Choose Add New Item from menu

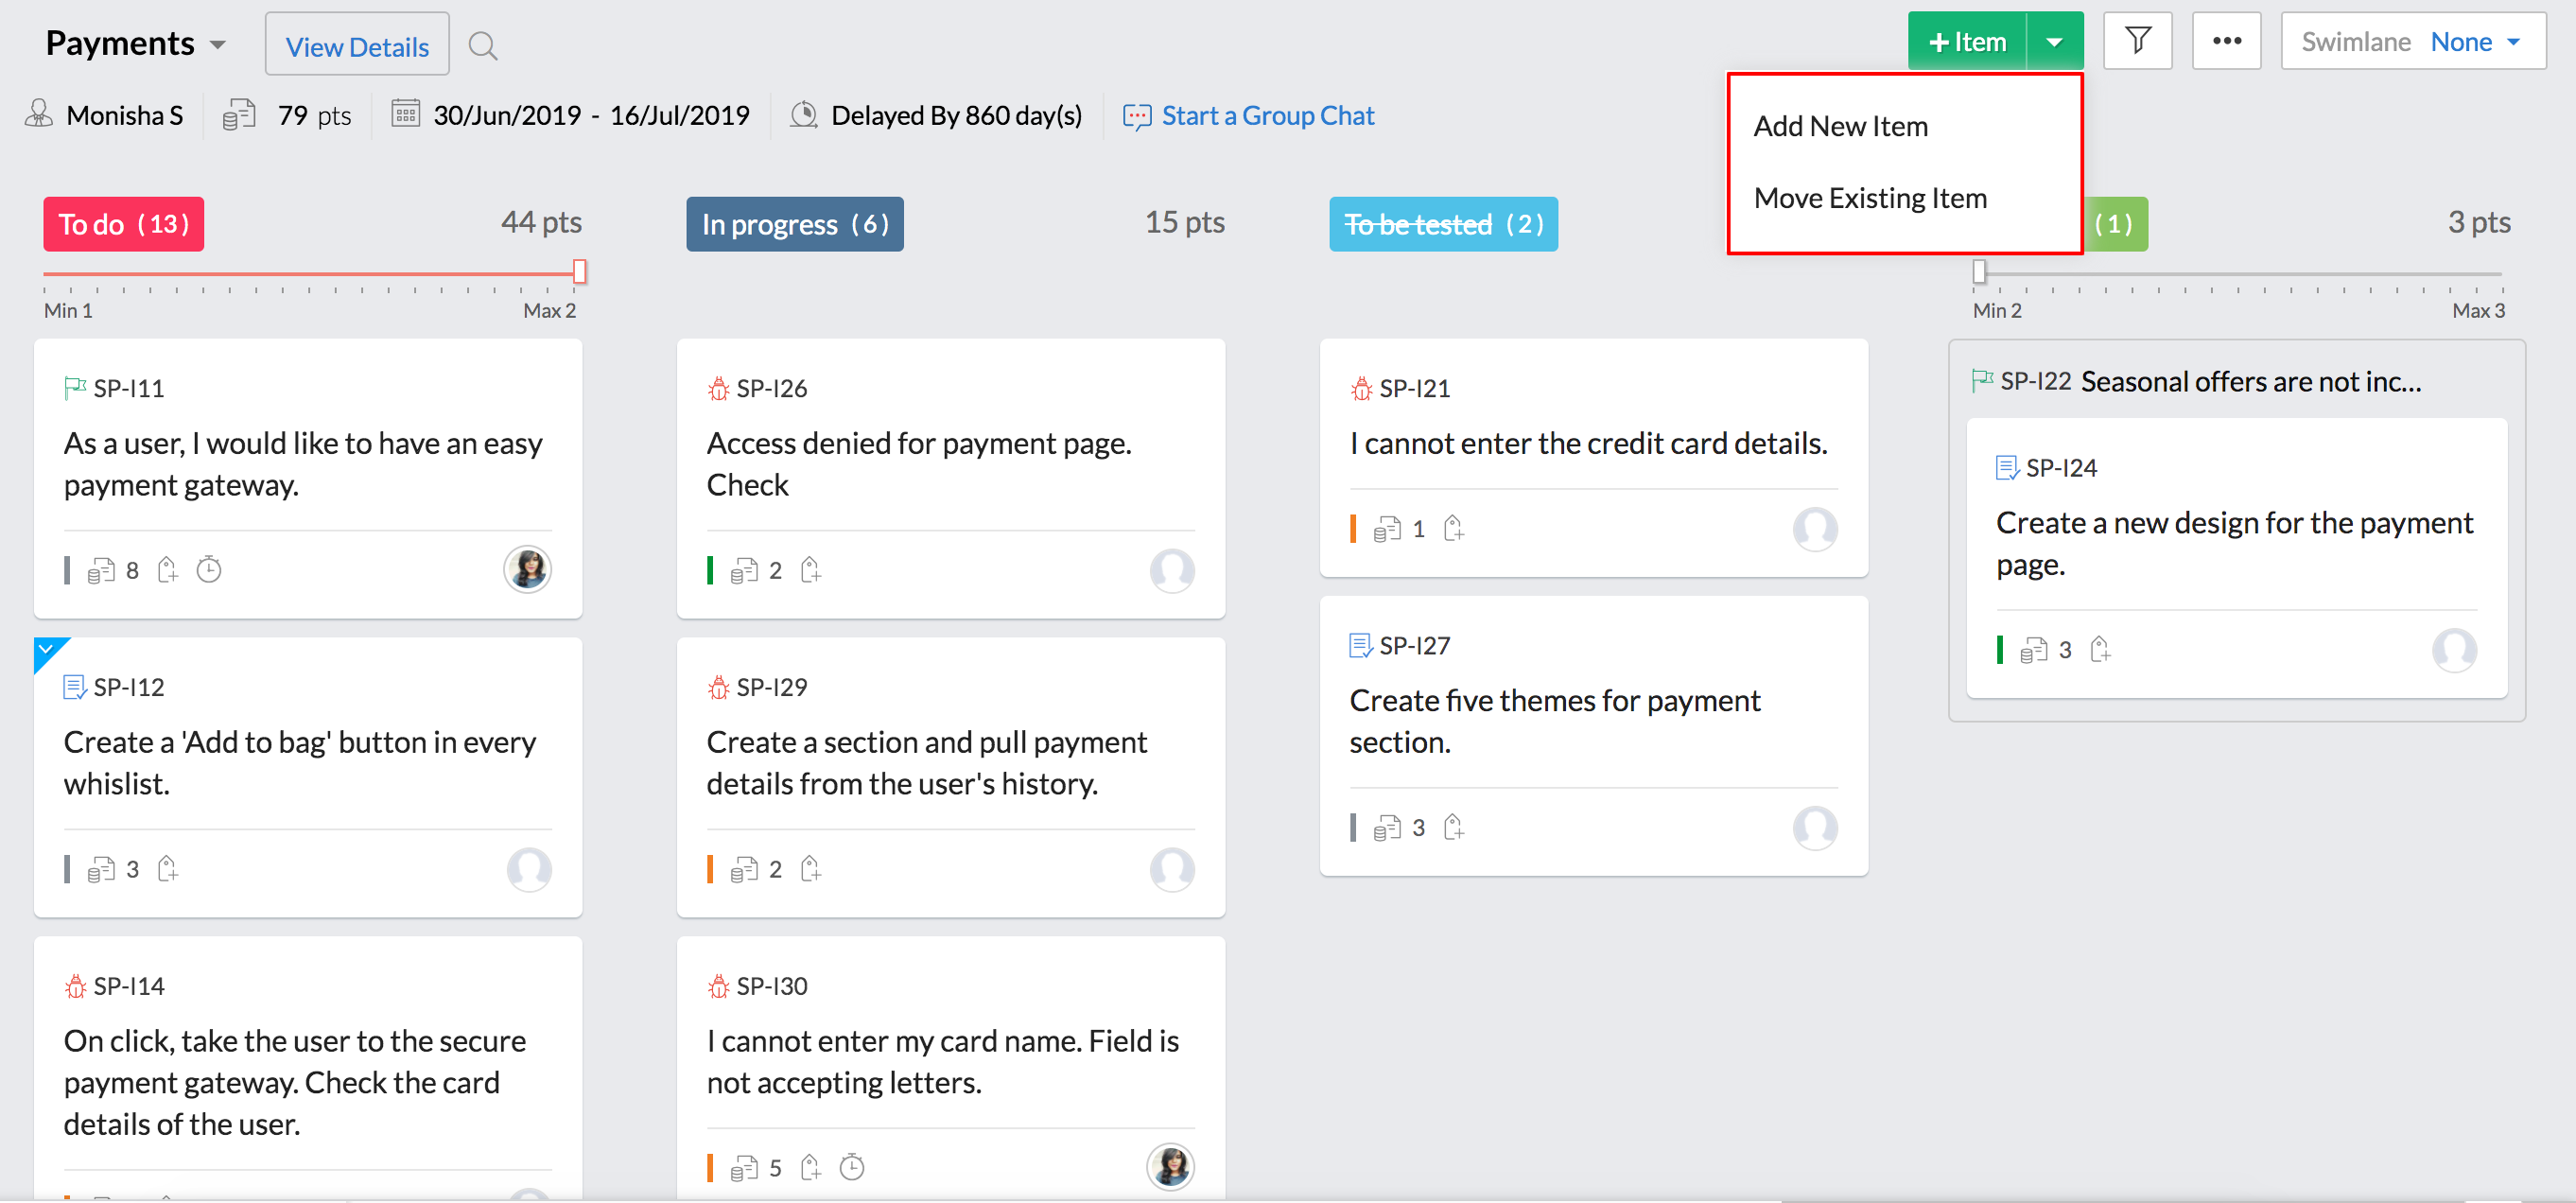(1840, 126)
